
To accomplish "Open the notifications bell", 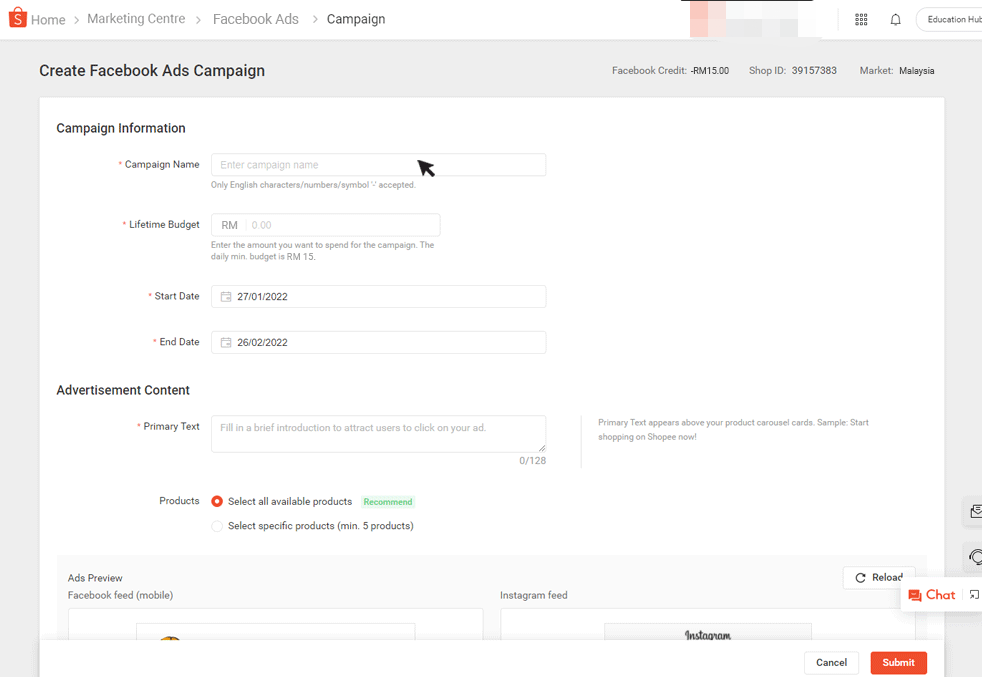I will pos(895,20).
